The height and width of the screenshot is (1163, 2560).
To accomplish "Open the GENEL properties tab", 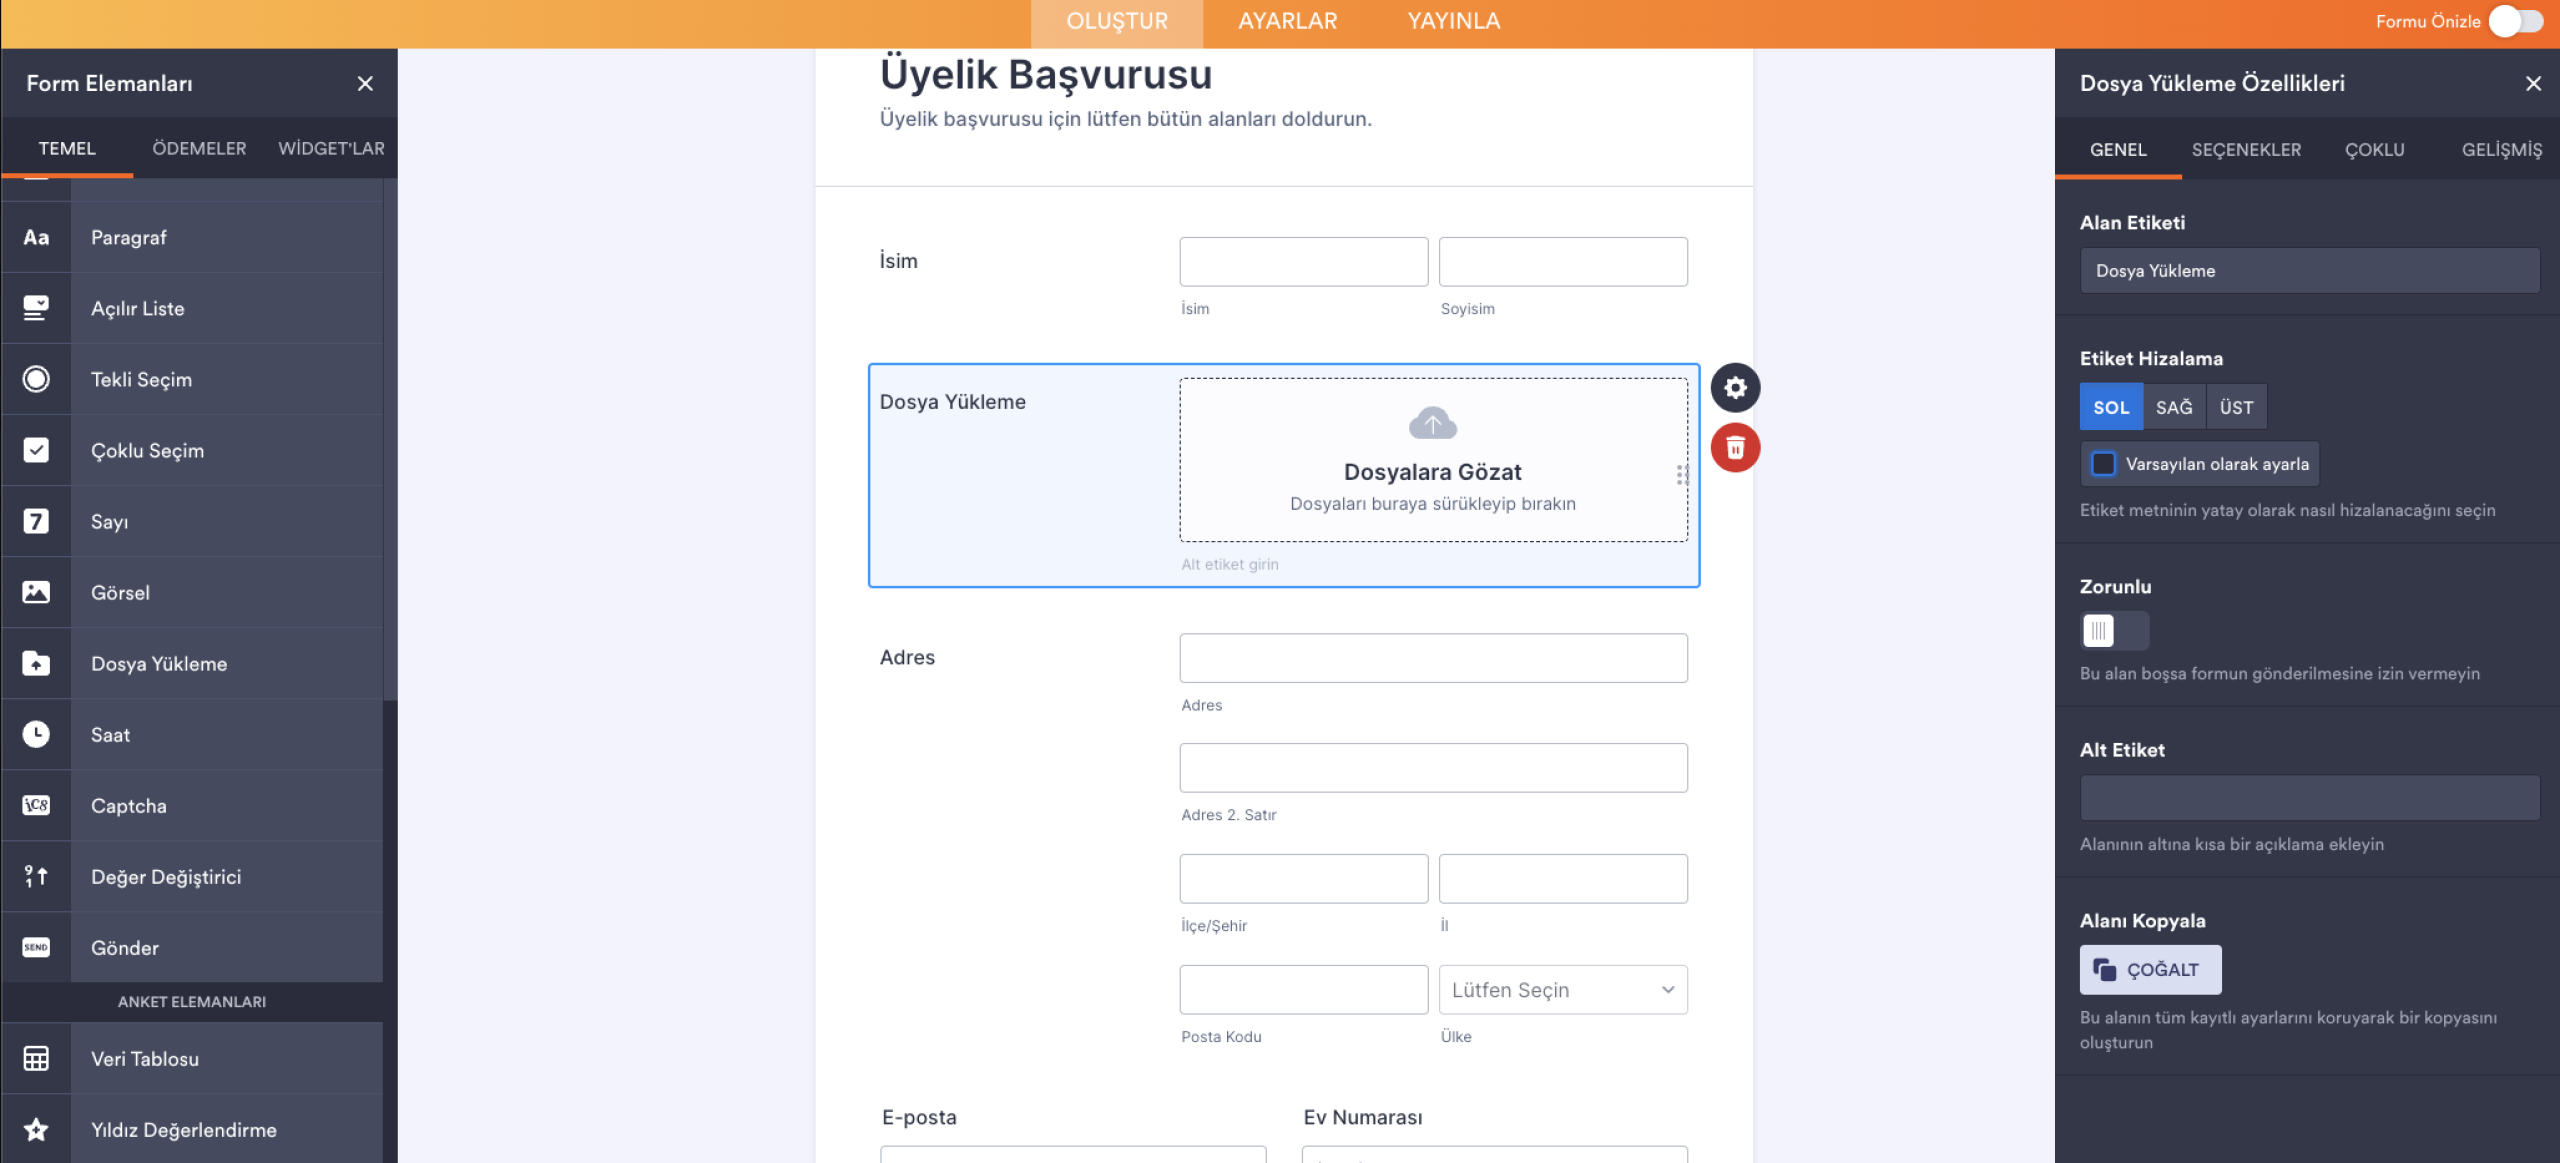I will tap(2118, 150).
